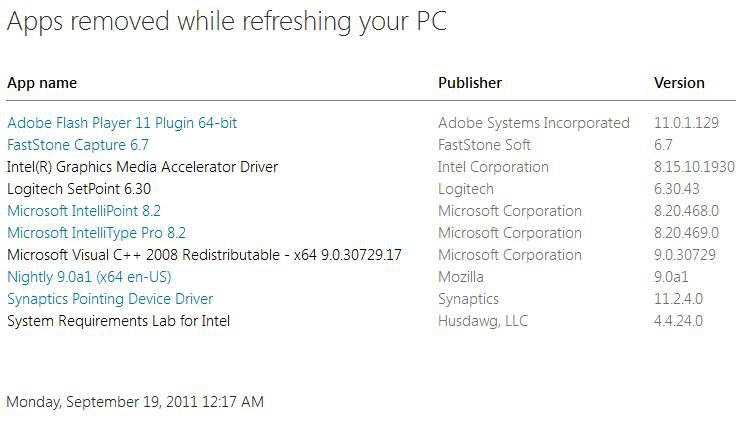Click the page heading about apps removed
This screenshot has width=741, height=423.
coord(227,22)
